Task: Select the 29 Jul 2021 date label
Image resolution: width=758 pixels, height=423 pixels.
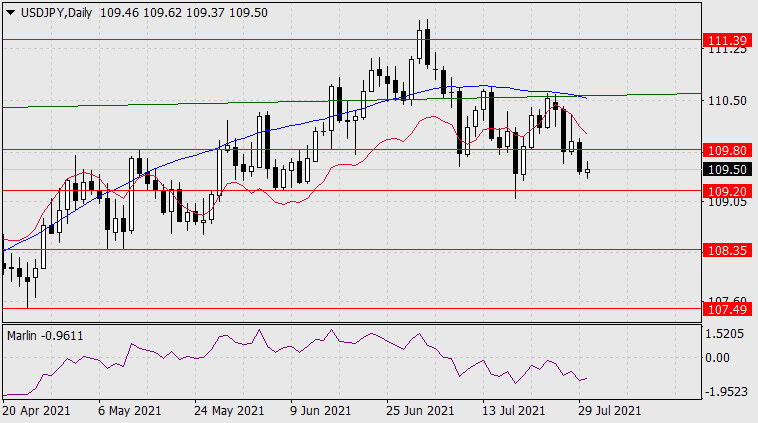Action: pos(610,411)
